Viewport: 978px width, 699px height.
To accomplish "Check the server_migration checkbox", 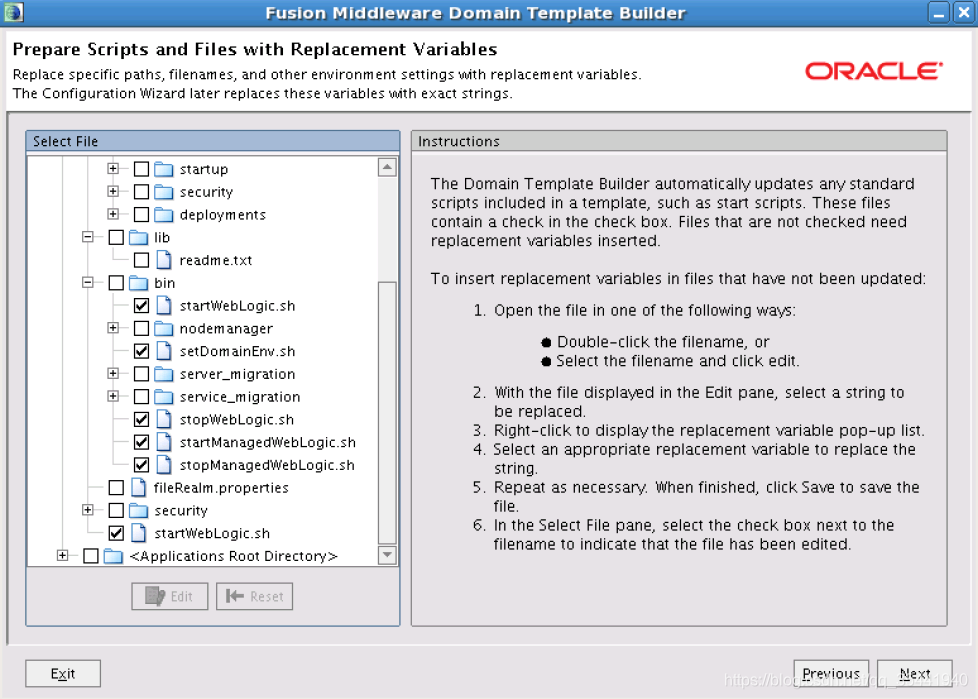I will click(x=142, y=374).
